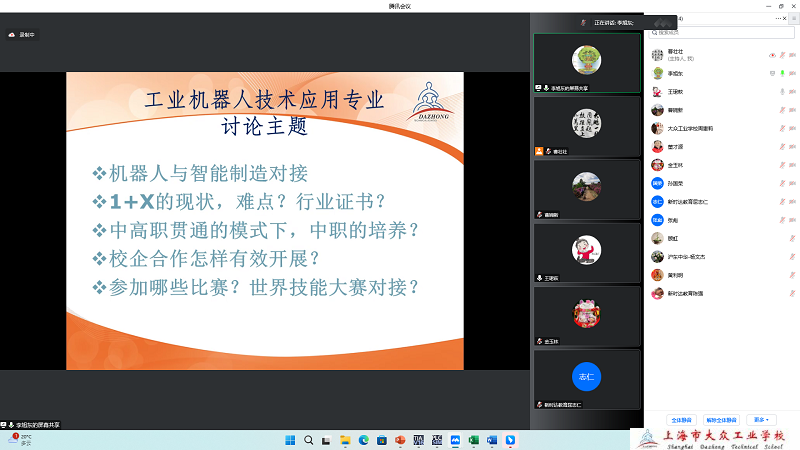
Task: Select the top green-bordered speaker video tile
Action: [587, 63]
